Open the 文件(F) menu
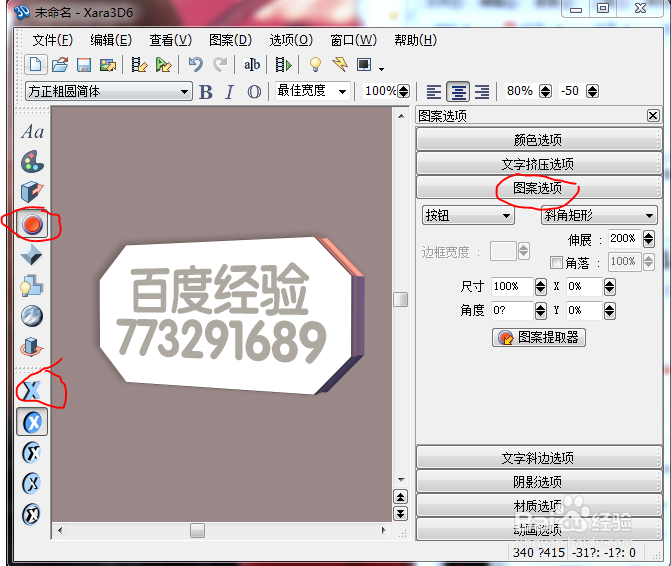The height and width of the screenshot is (566, 671). tap(53, 40)
